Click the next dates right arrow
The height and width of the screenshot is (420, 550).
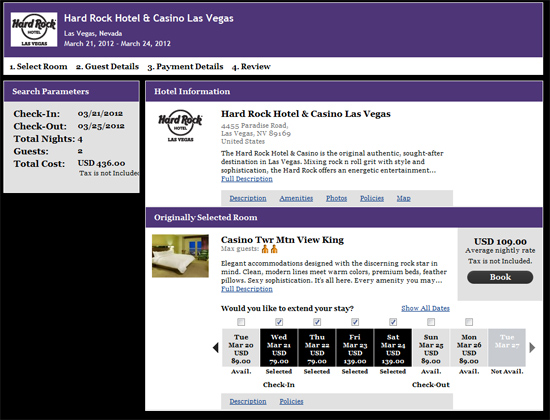[532, 348]
